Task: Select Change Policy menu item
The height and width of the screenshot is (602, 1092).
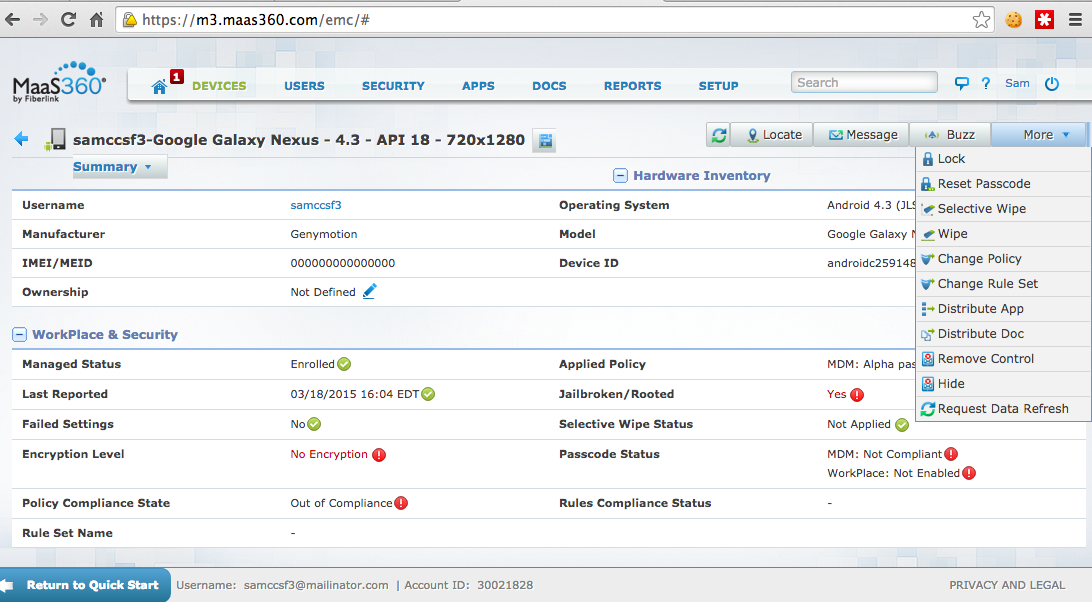Action: (x=1003, y=259)
